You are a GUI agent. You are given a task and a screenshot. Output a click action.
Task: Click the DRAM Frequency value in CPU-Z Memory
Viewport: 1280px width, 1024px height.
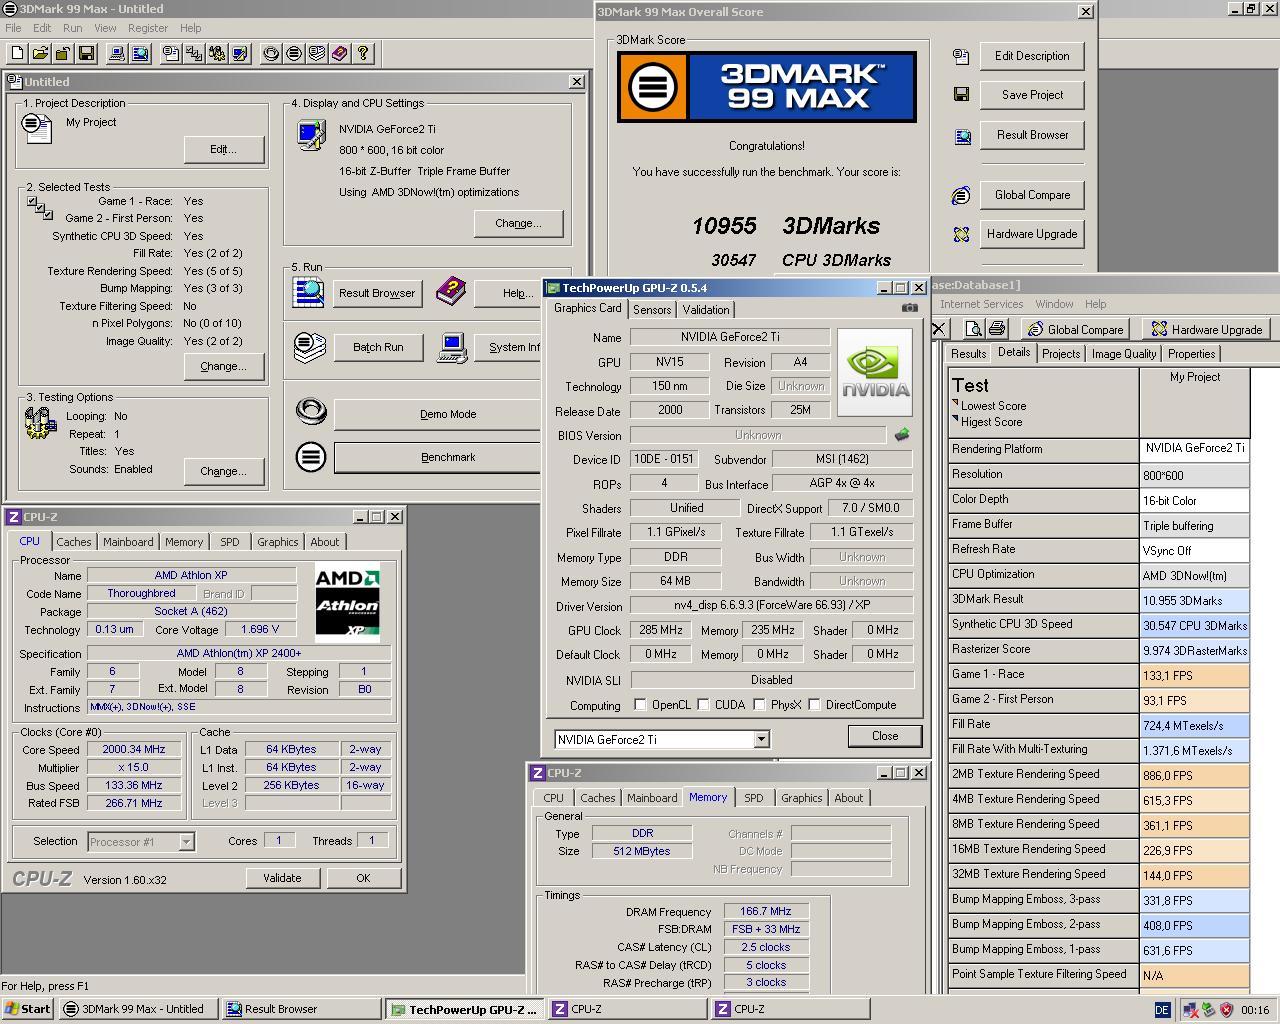pos(766,912)
